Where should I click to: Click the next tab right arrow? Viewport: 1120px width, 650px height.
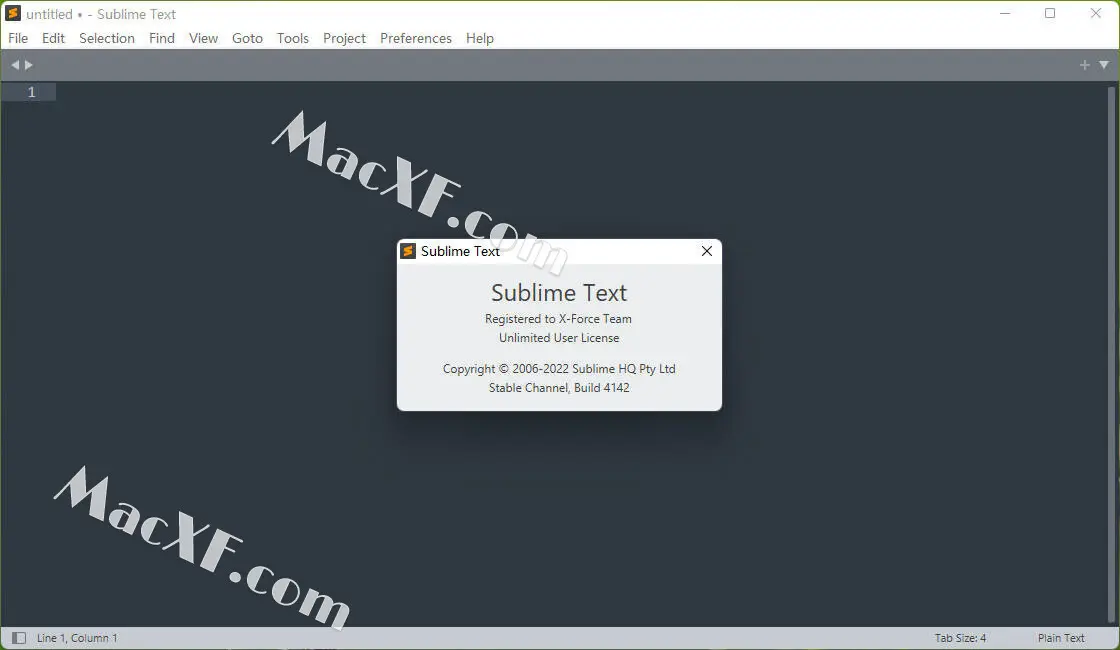29,65
